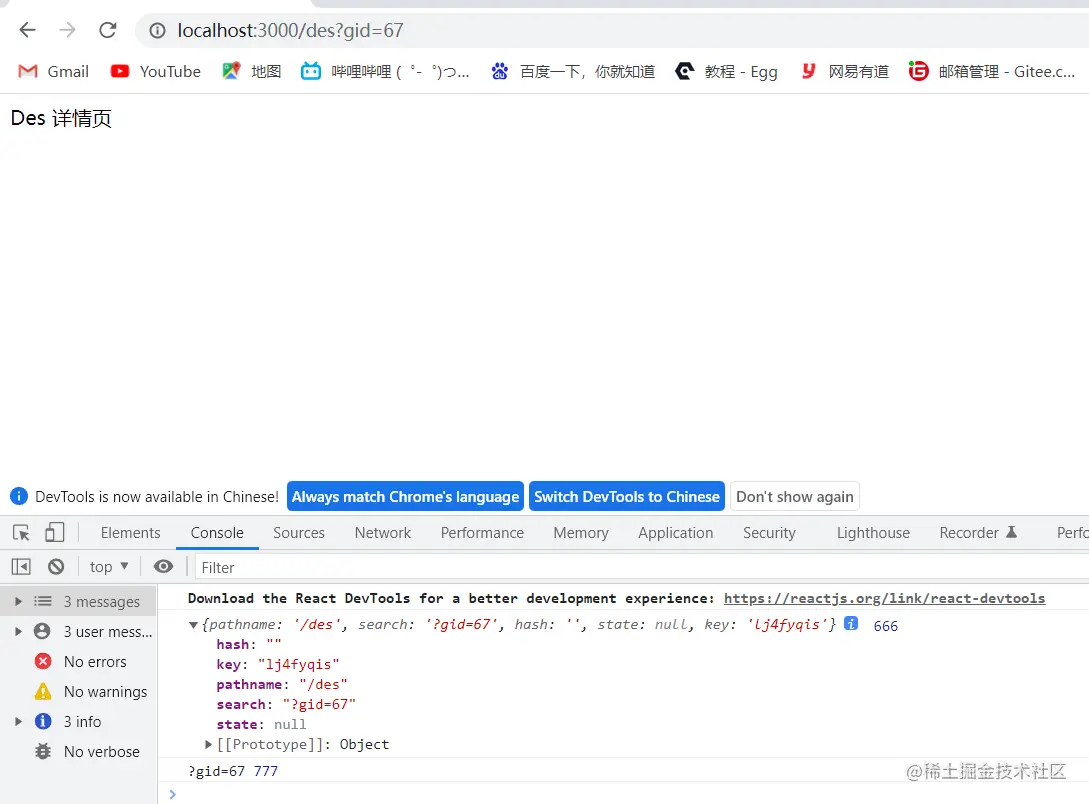Viewport: 1089px width, 804px height.
Task: Collapse the logged location object
Action: coord(194,626)
